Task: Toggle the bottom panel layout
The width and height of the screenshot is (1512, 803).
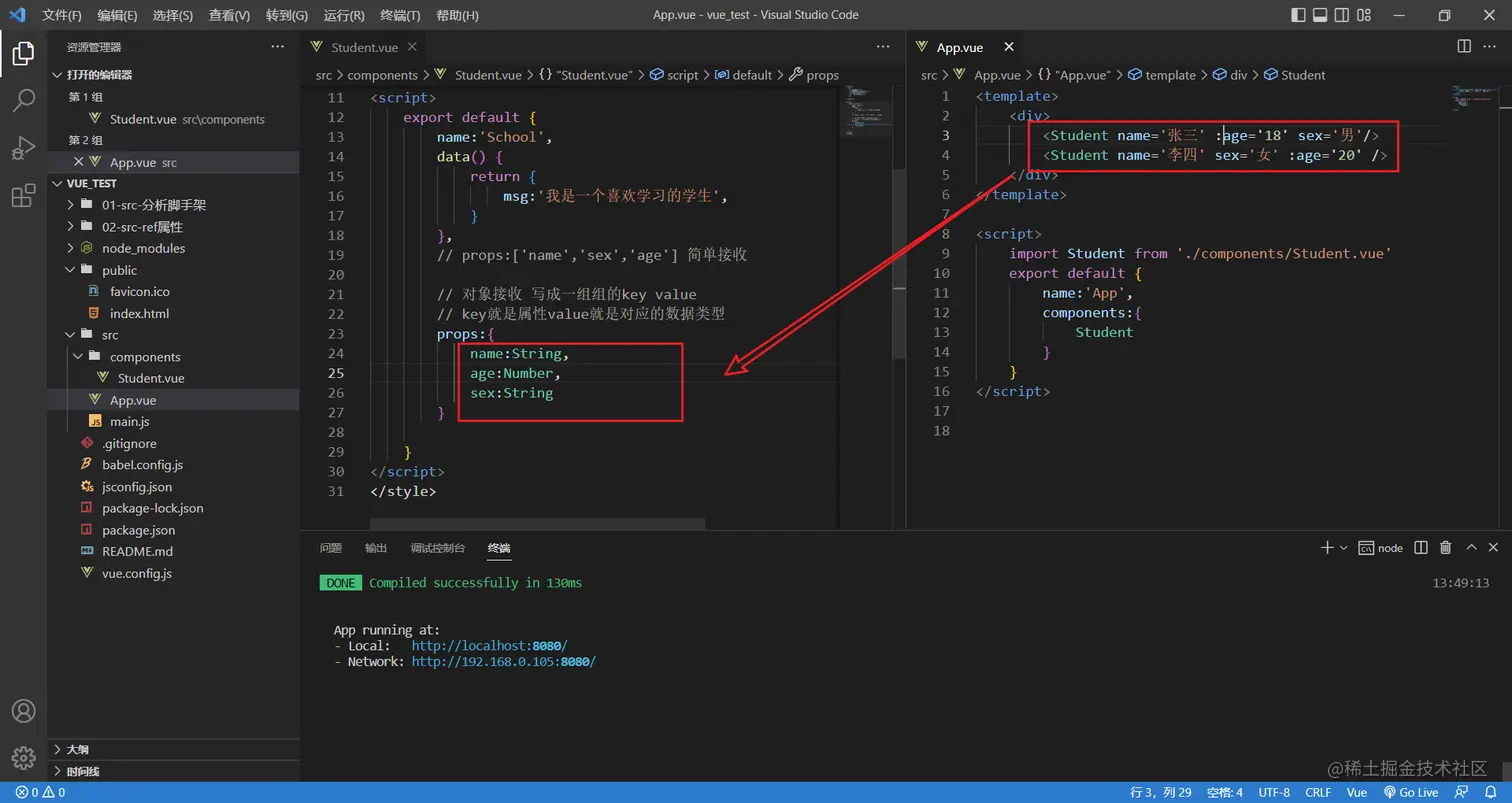Action: point(1320,15)
